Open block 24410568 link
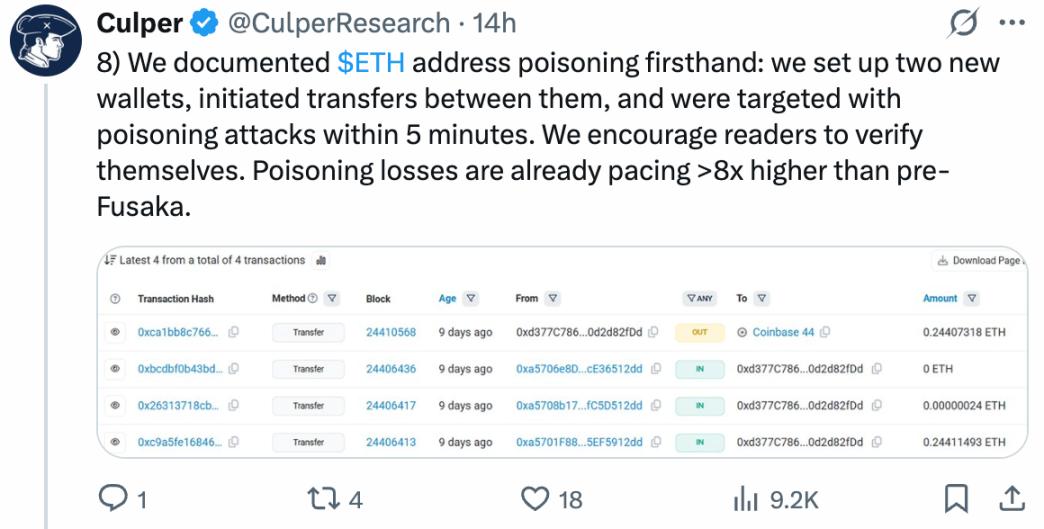 (x=391, y=333)
